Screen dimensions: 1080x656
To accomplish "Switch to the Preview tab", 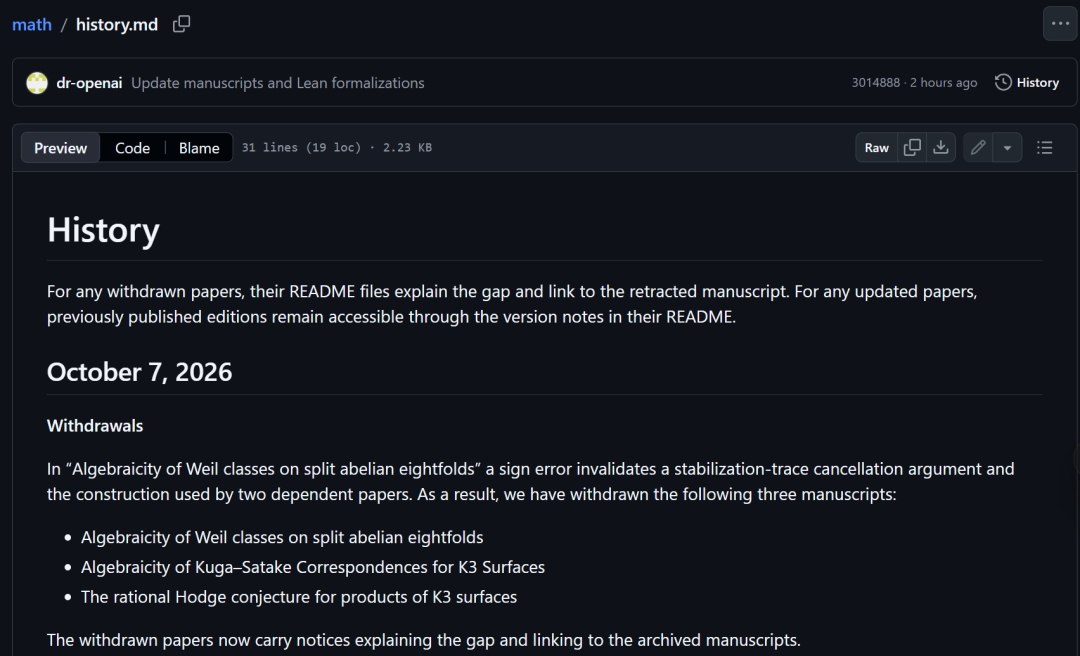I will [61, 148].
